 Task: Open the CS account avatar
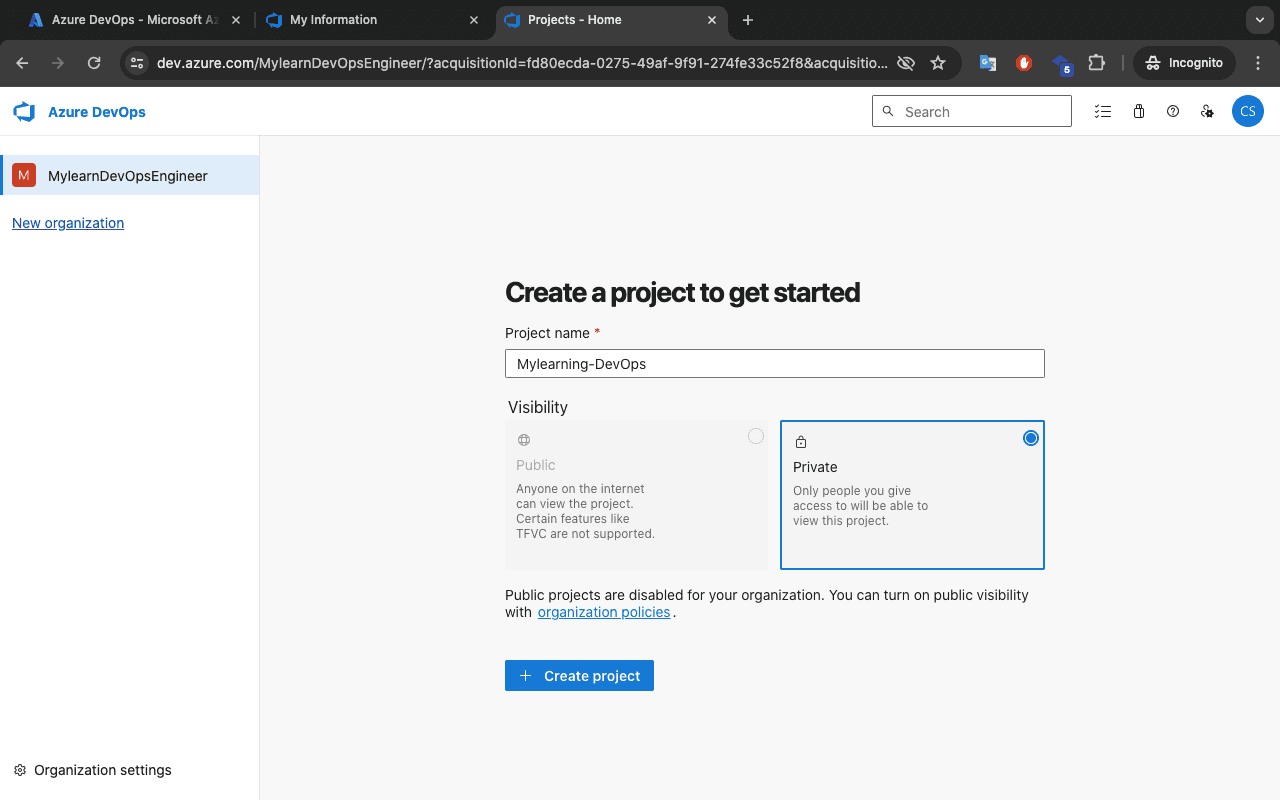point(1248,111)
